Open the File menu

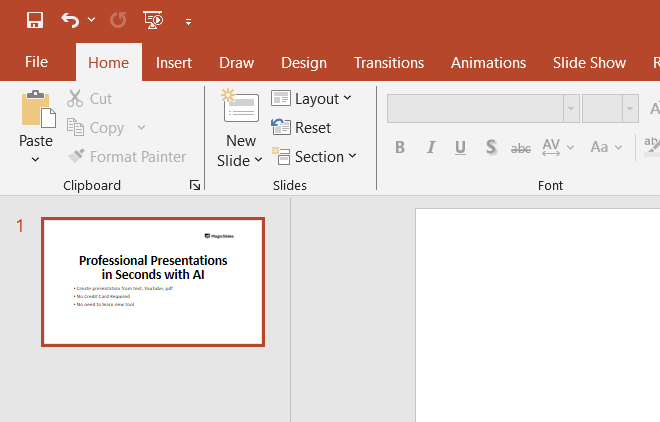click(36, 62)
